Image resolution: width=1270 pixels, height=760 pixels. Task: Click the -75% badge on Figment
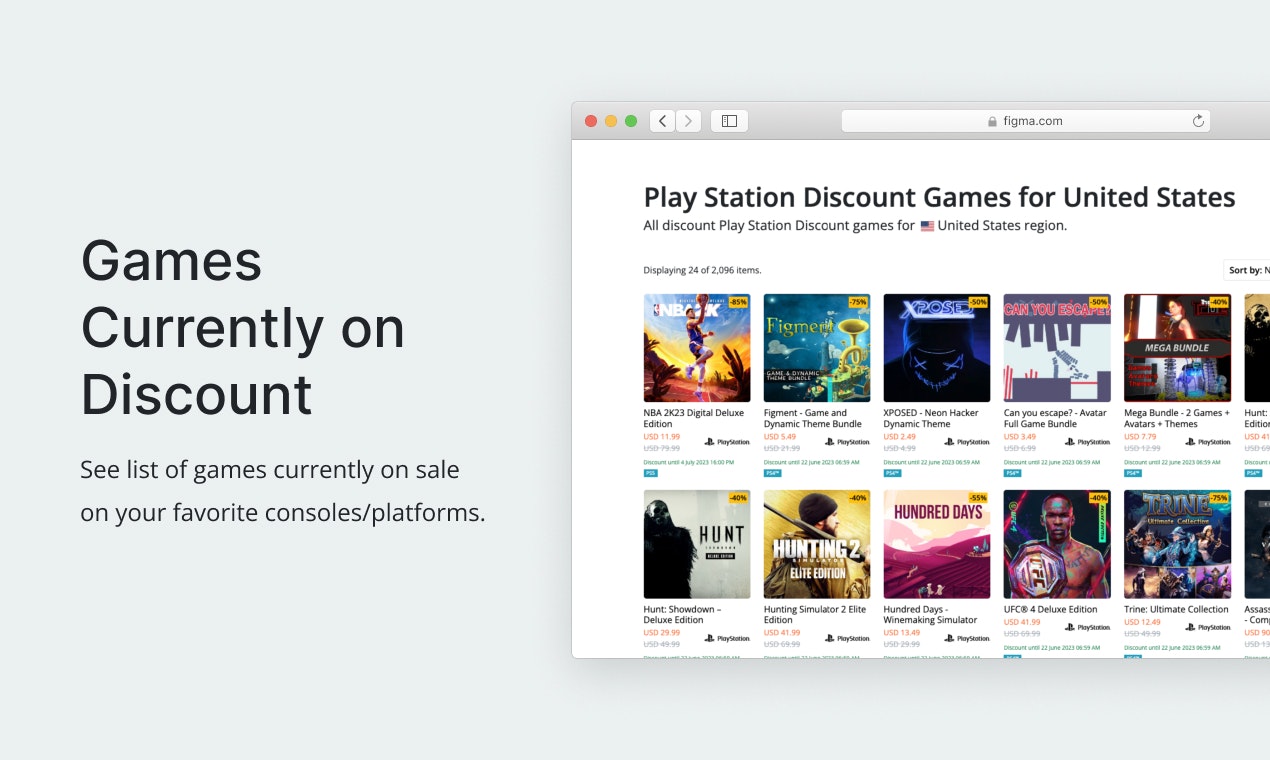coord(858,301)
